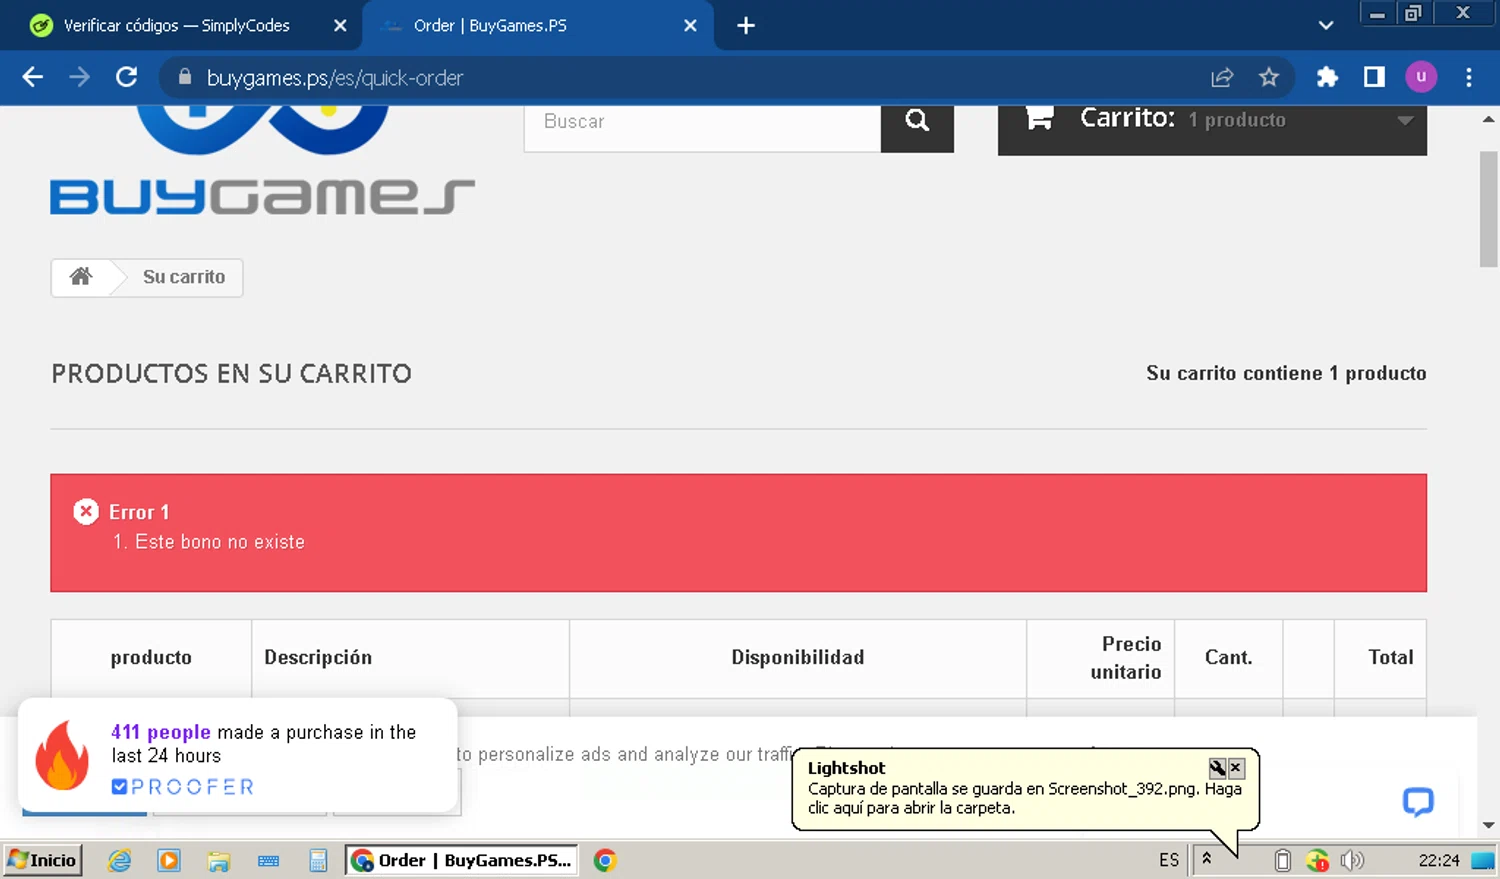The width and height of the screenshot is (1500, 879).
Task: Click the 22:24 system clock
Action: pyautogui.click(x=1439, y=860)
